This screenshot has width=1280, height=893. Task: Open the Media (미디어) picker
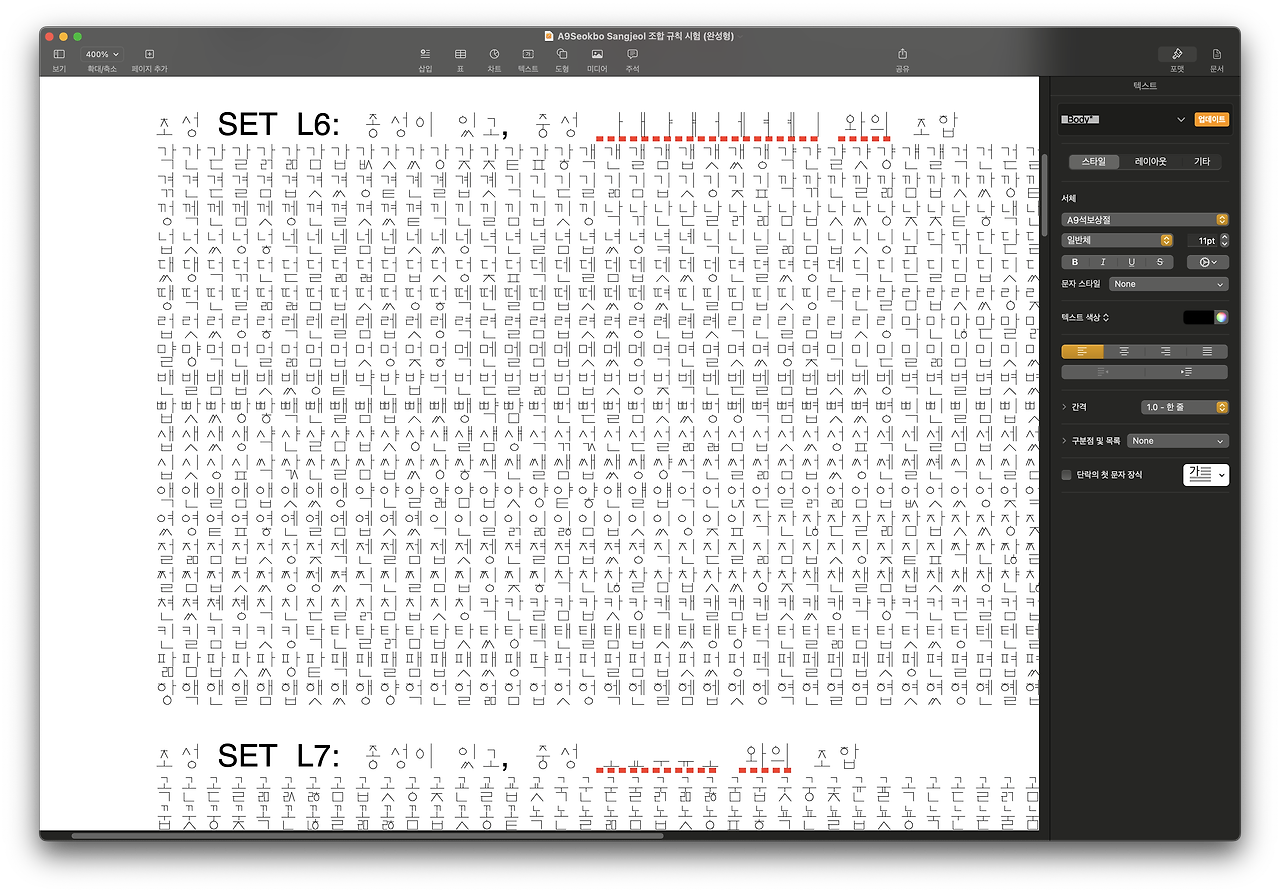(x=597, y=54)
